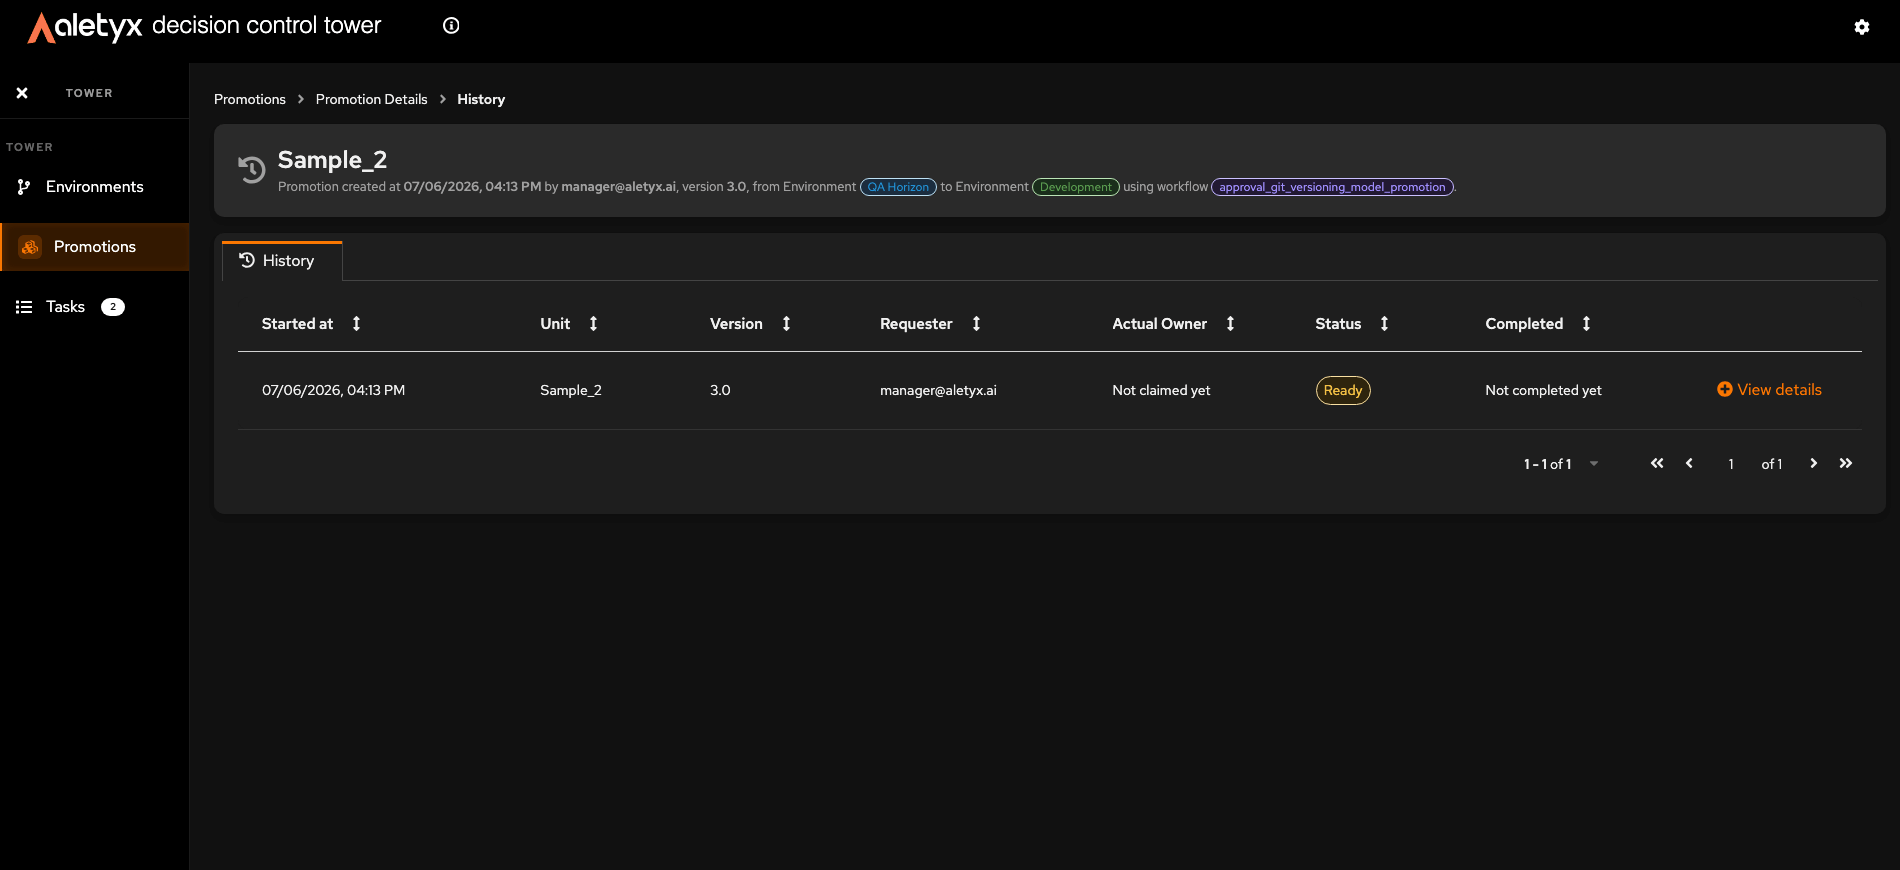Click the info icon beside the title
Viewport: 1900px width, 870px height.
451,26
